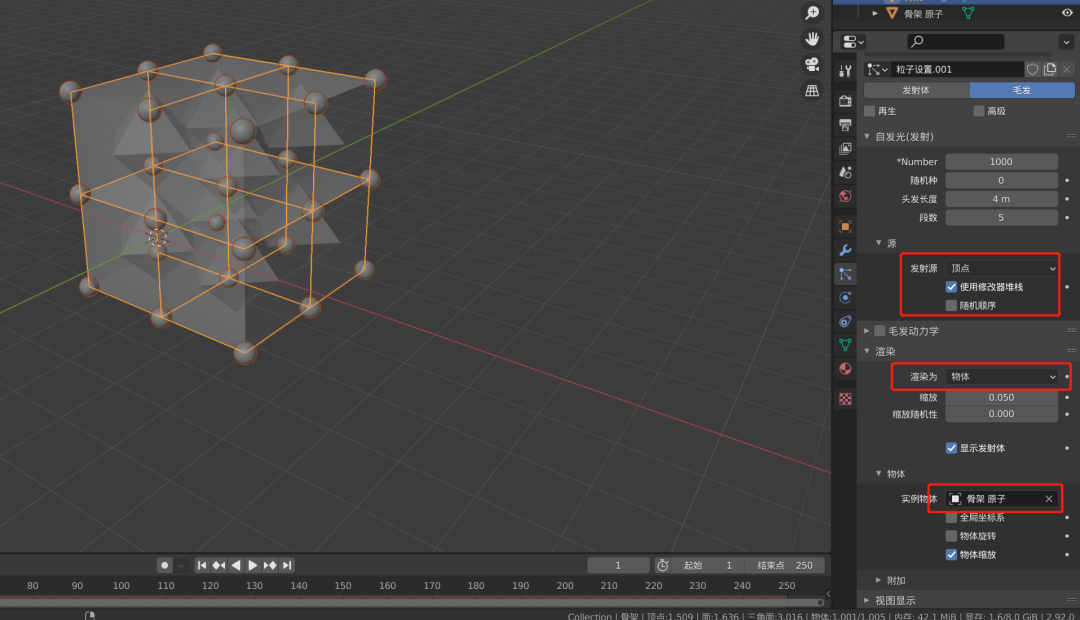Click the pan view hand icon

point(813,39)
